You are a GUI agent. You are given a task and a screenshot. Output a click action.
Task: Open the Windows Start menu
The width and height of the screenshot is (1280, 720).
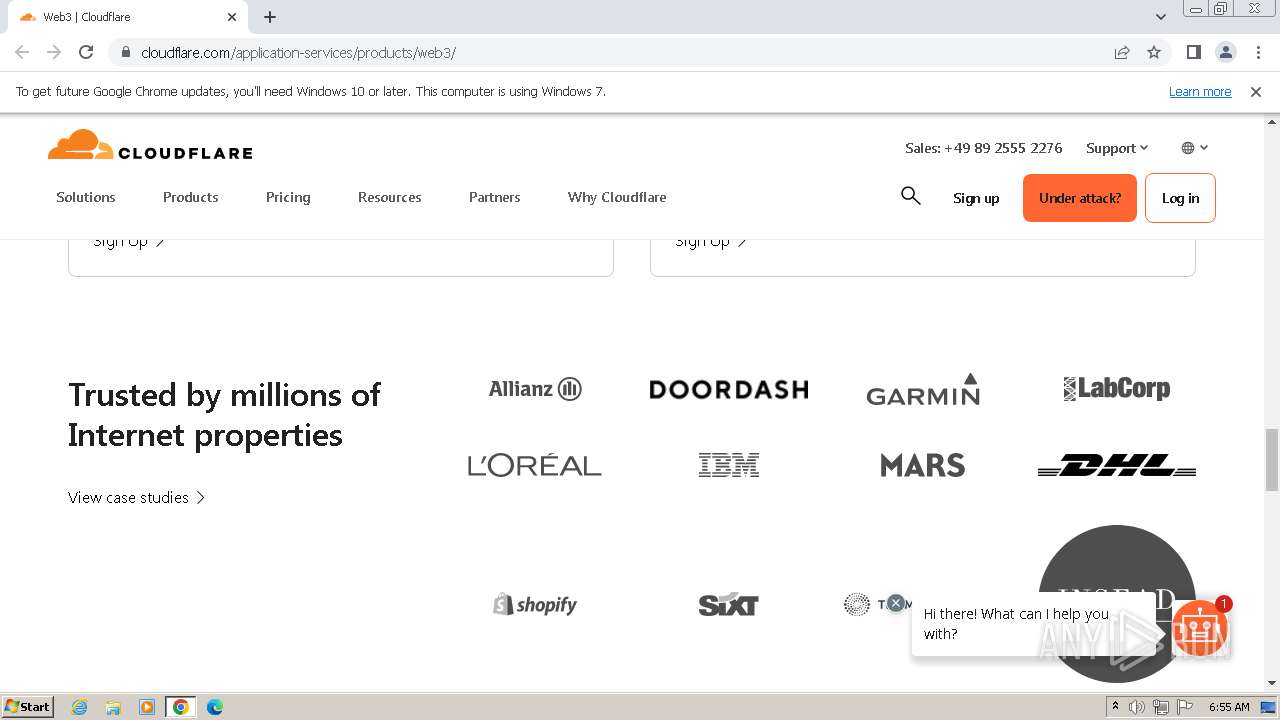click(27, 706)
